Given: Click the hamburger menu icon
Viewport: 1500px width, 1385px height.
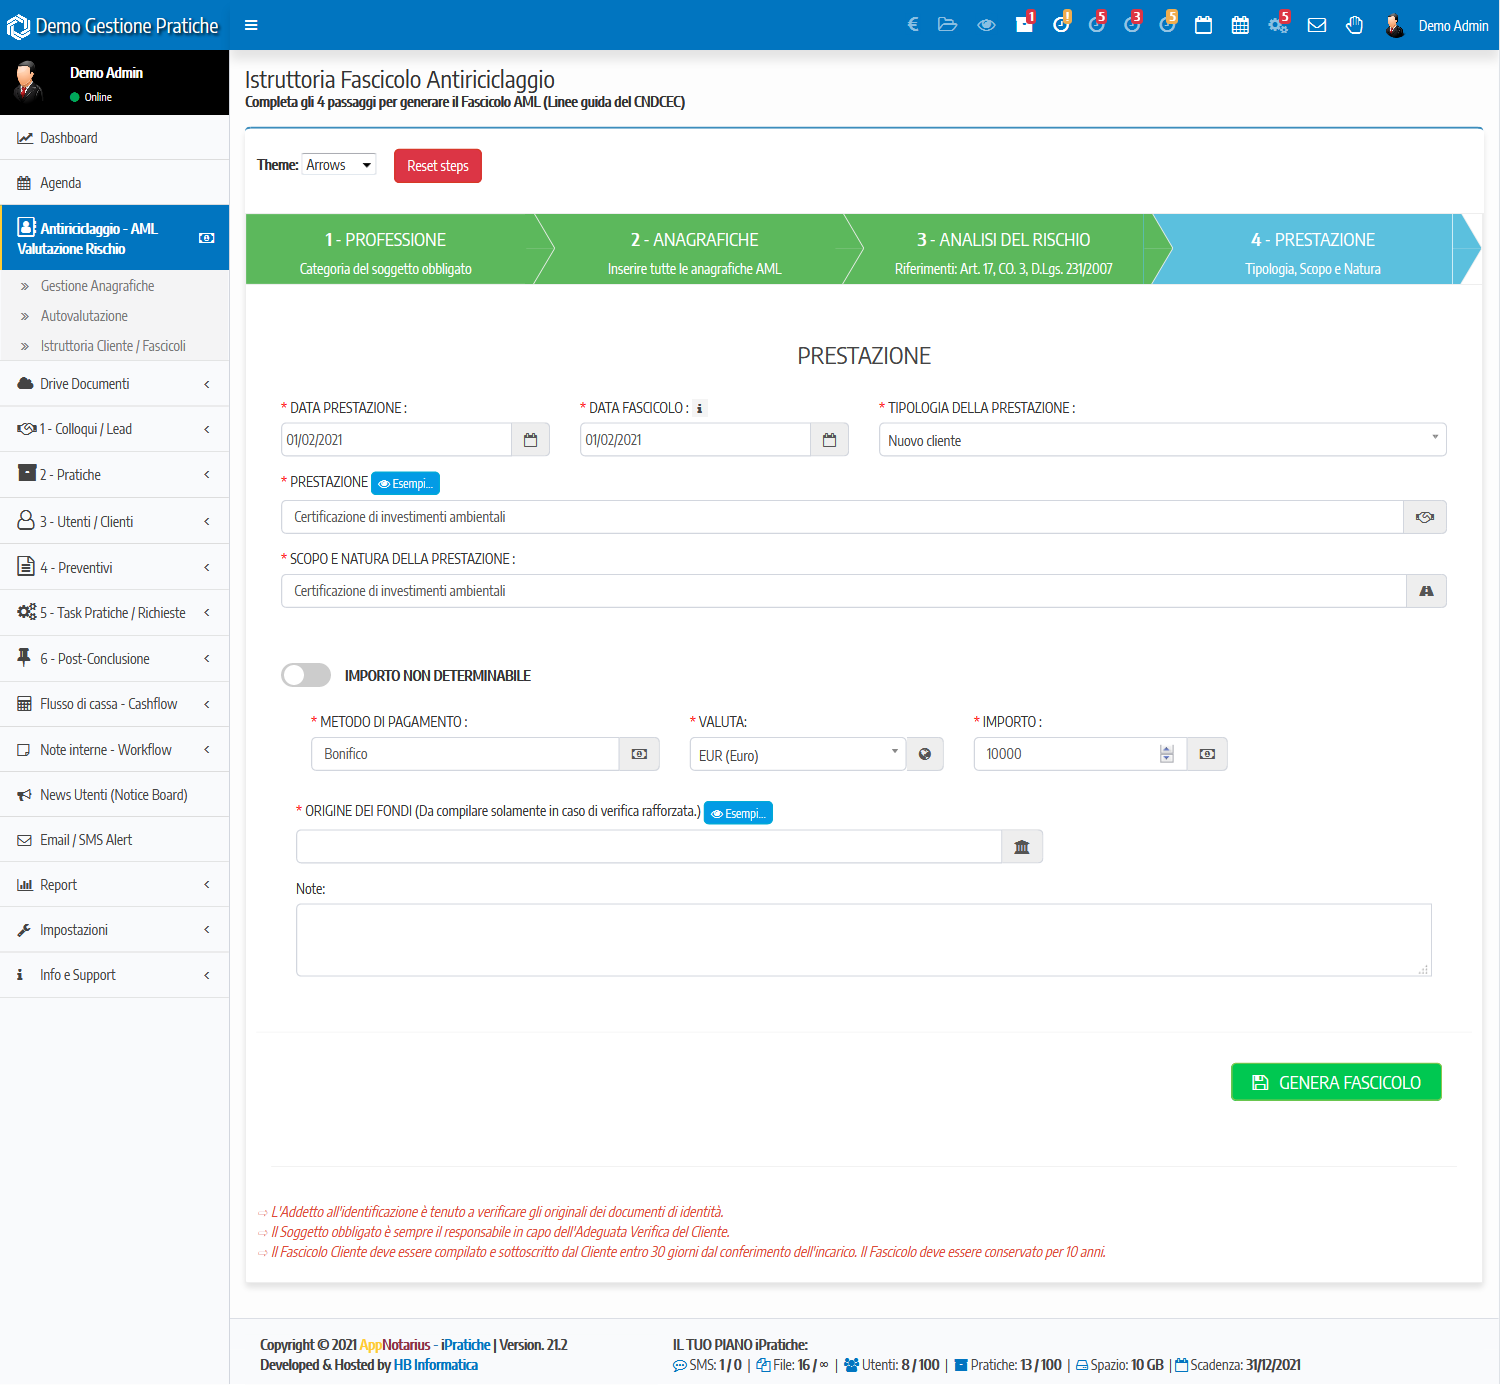Looking at the screenshot, I should [x=251, y=25].
